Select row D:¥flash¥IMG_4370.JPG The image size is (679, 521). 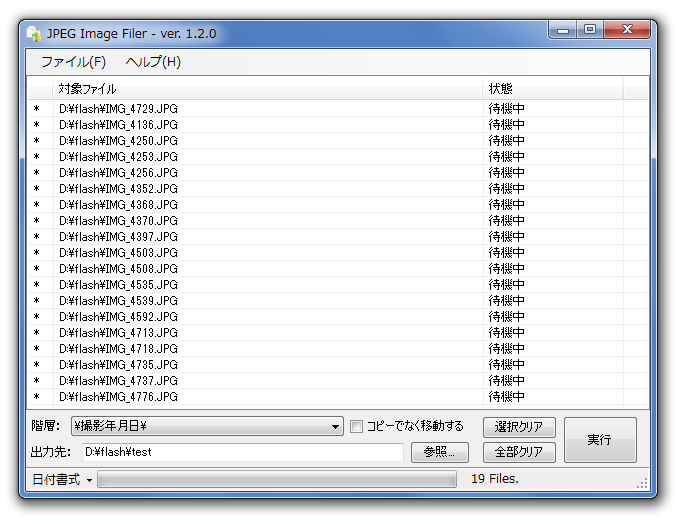(338, 221)
